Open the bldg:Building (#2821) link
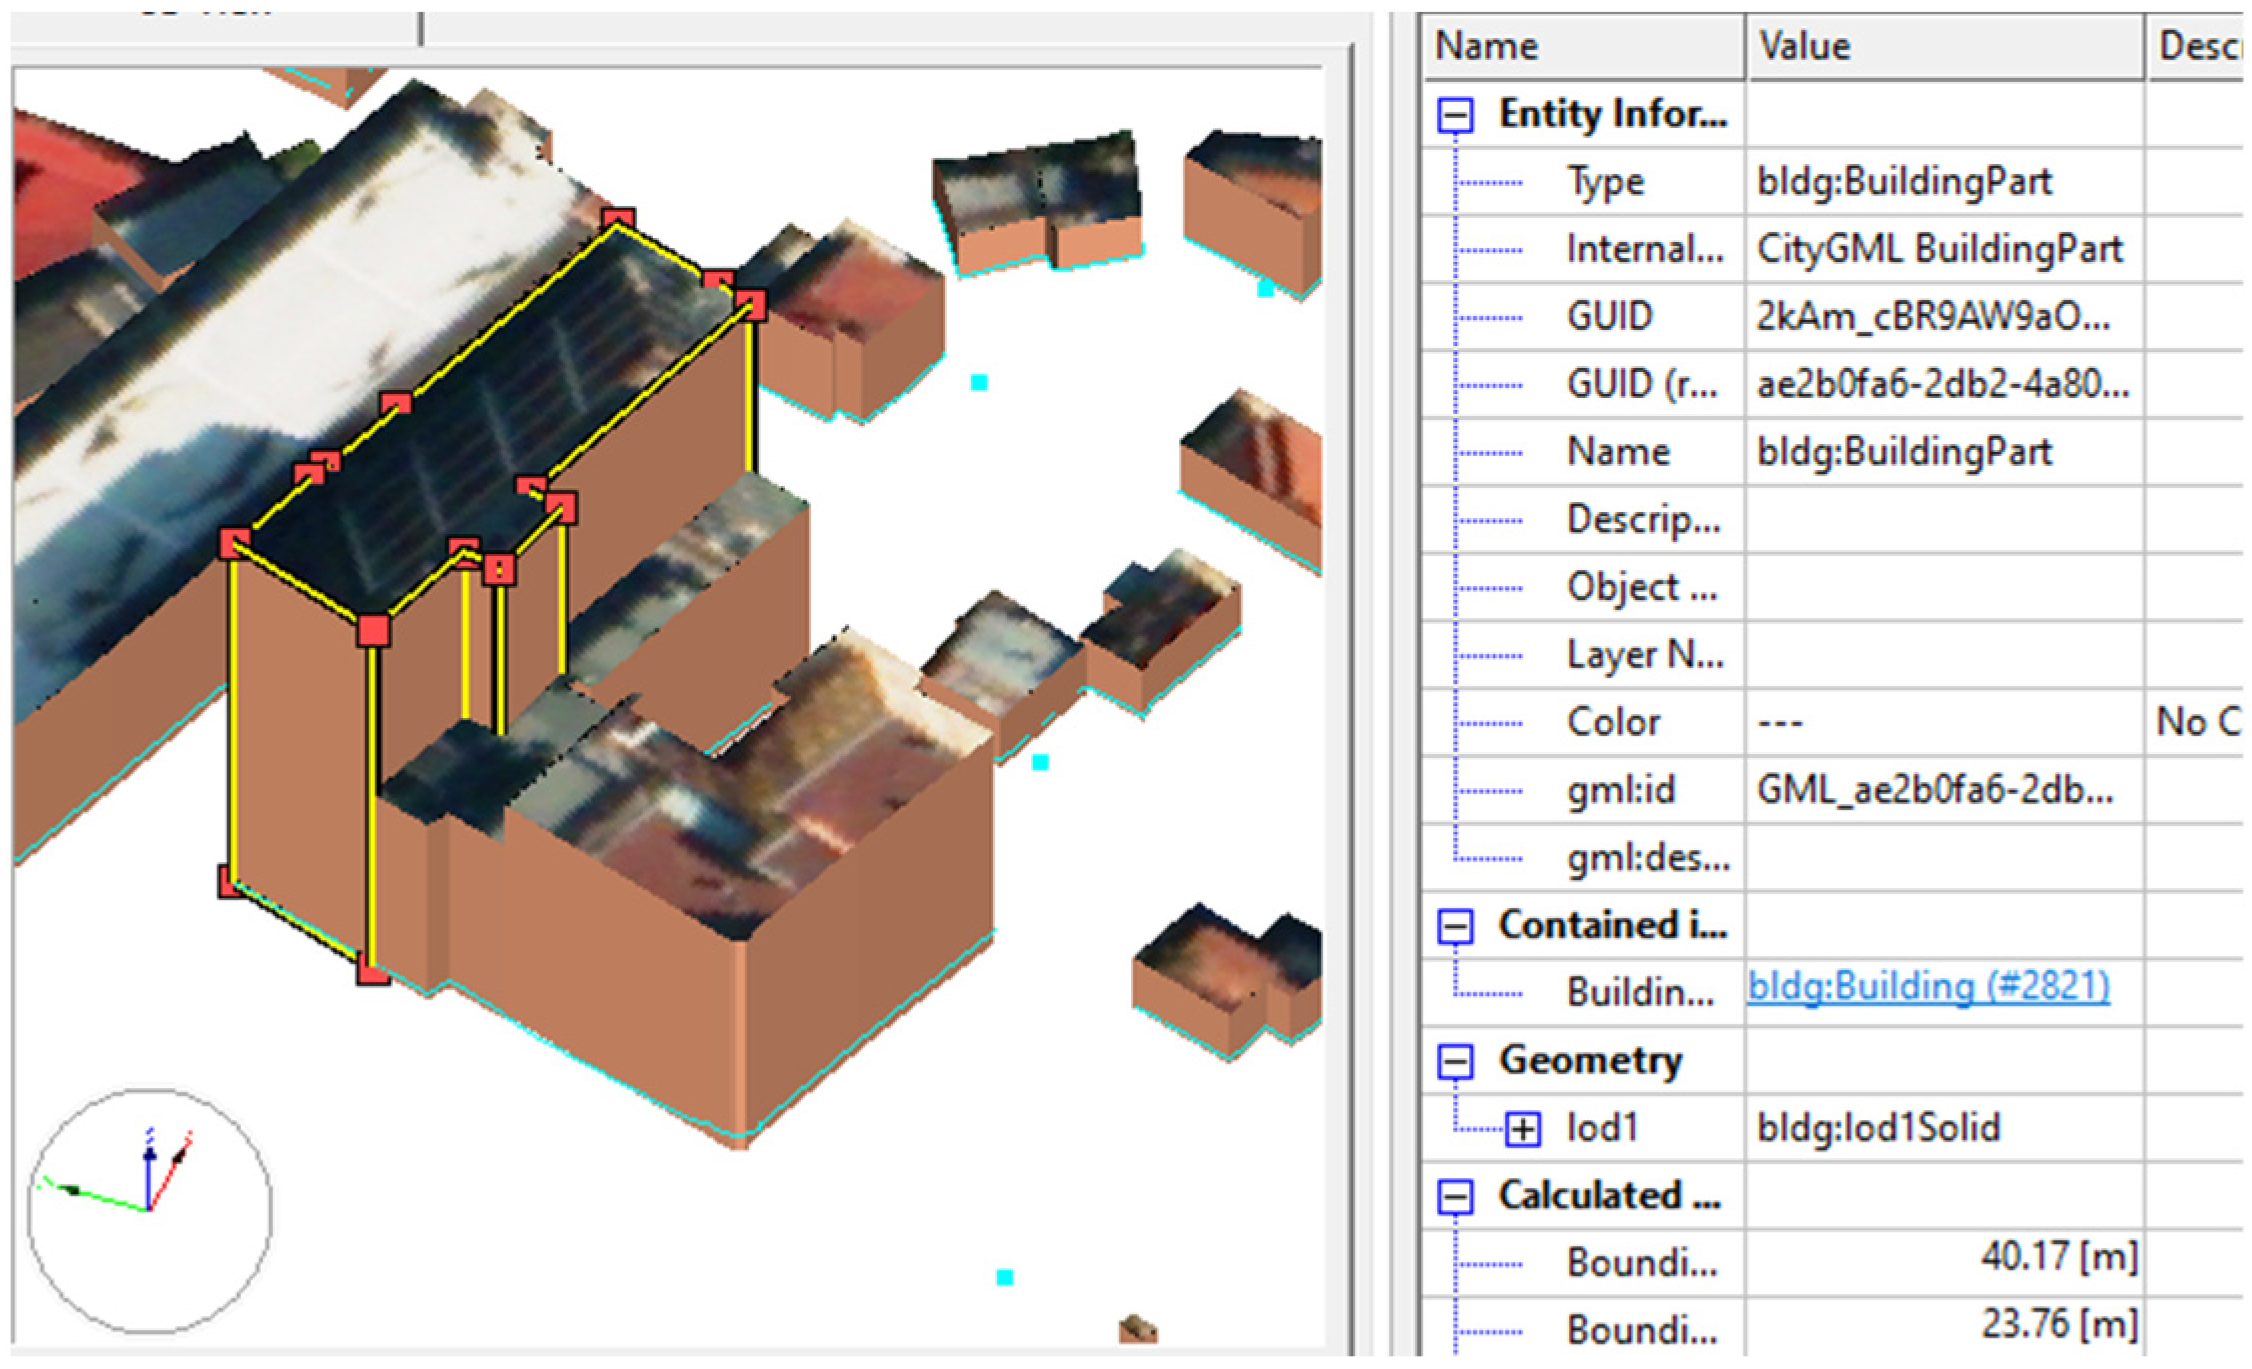Viewport: 2252px width, 1369px height. click(1928, 987)
